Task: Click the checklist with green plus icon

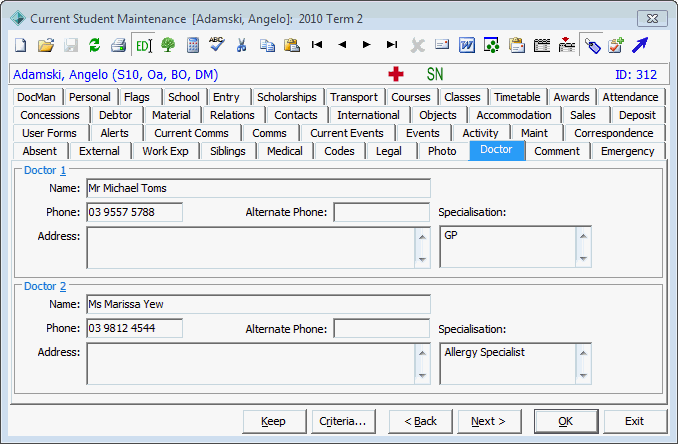Action: (x=616, y=45)
